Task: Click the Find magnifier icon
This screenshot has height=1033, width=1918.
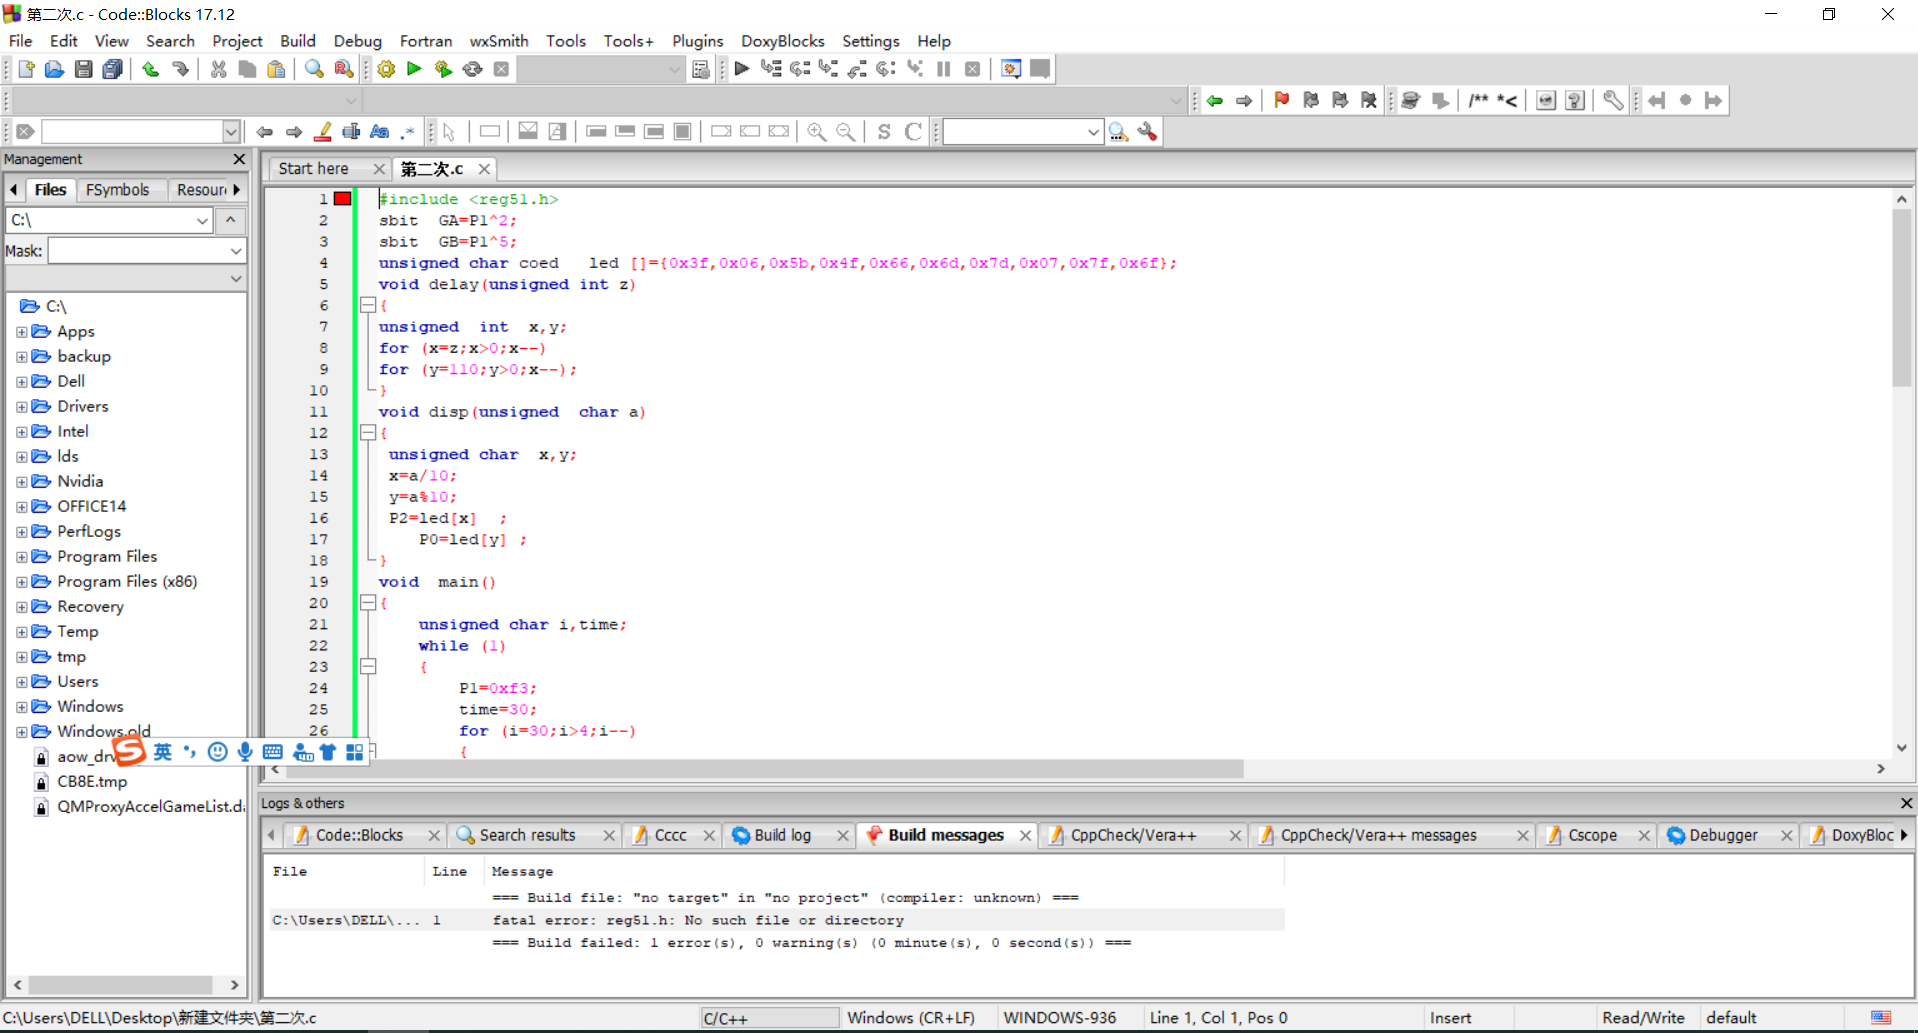Action: (x=314, y=69)
